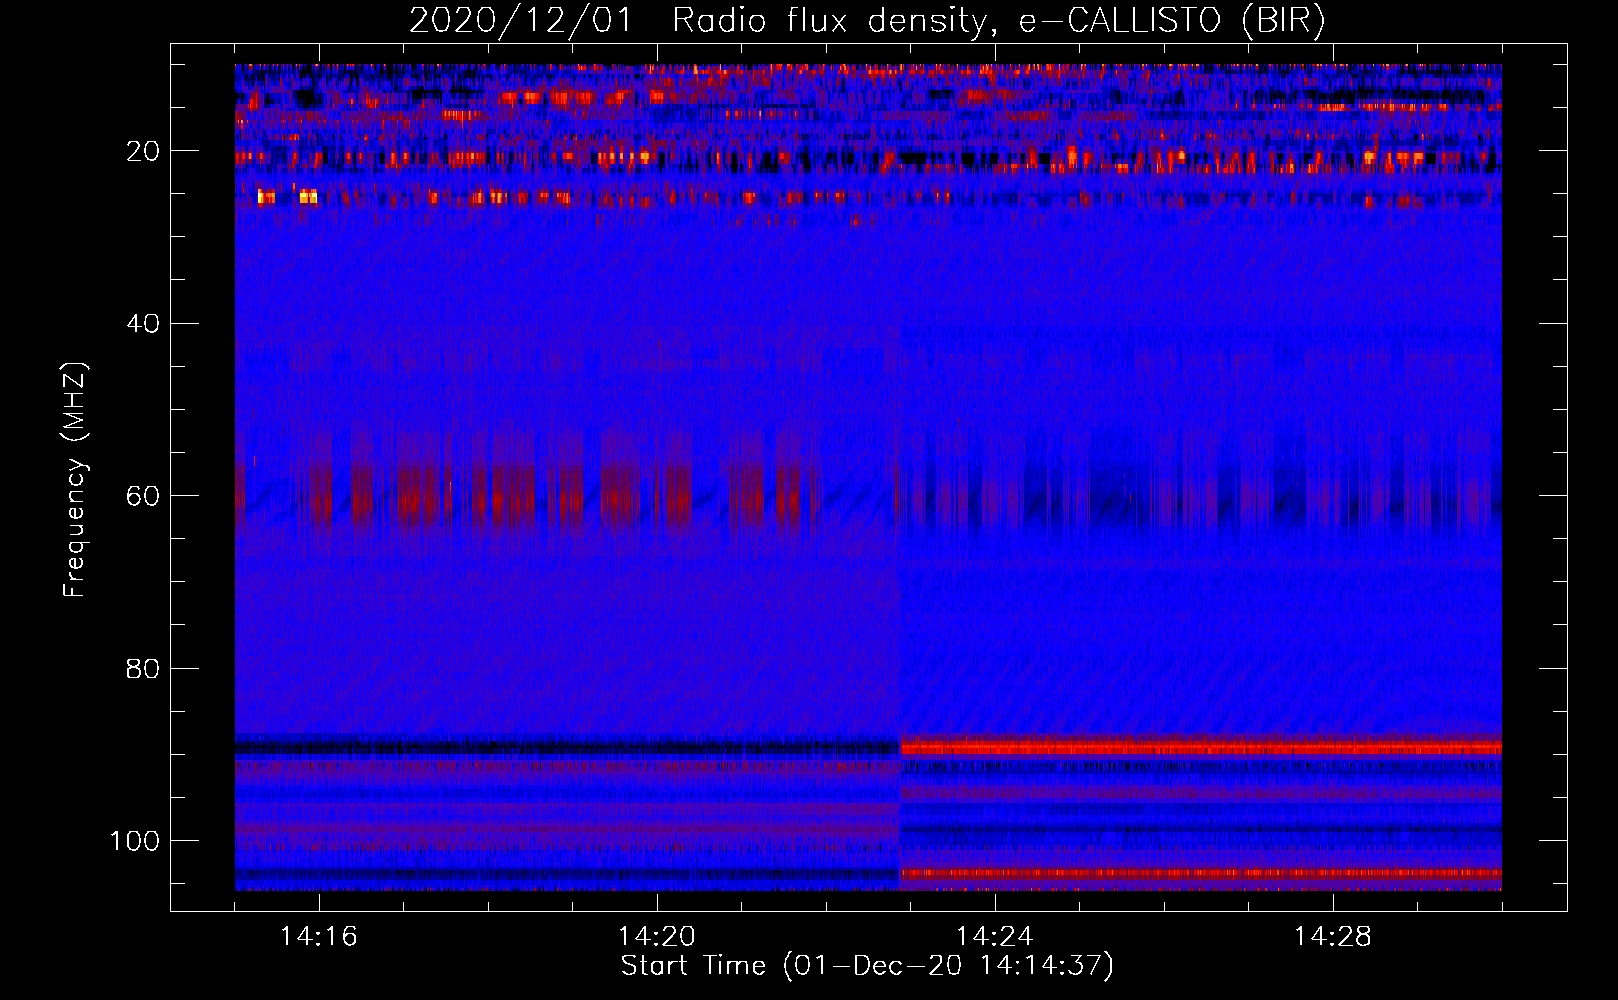Viewport: 1618px width, 1000px height.
Task: Click the '14:28' time tick label
Action: [1333, 937]
